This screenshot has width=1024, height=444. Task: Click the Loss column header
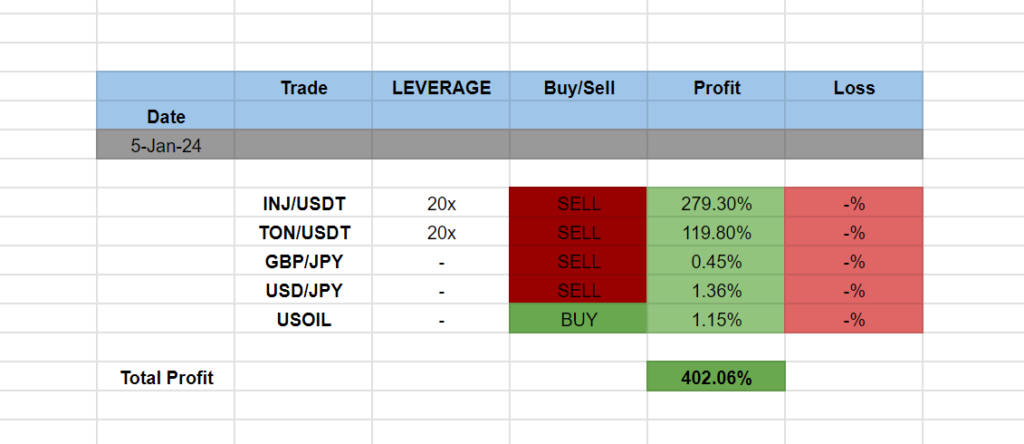854,88
